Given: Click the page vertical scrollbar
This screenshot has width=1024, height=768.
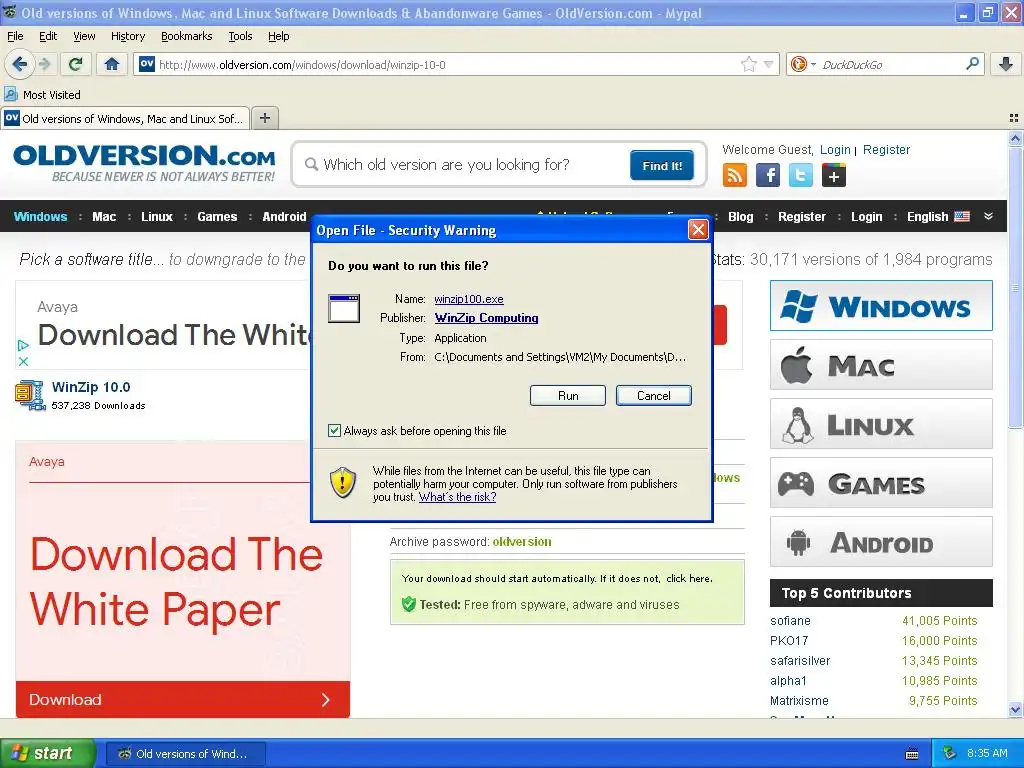Looking at the screenshot, I should click(x=1014, y=287).
